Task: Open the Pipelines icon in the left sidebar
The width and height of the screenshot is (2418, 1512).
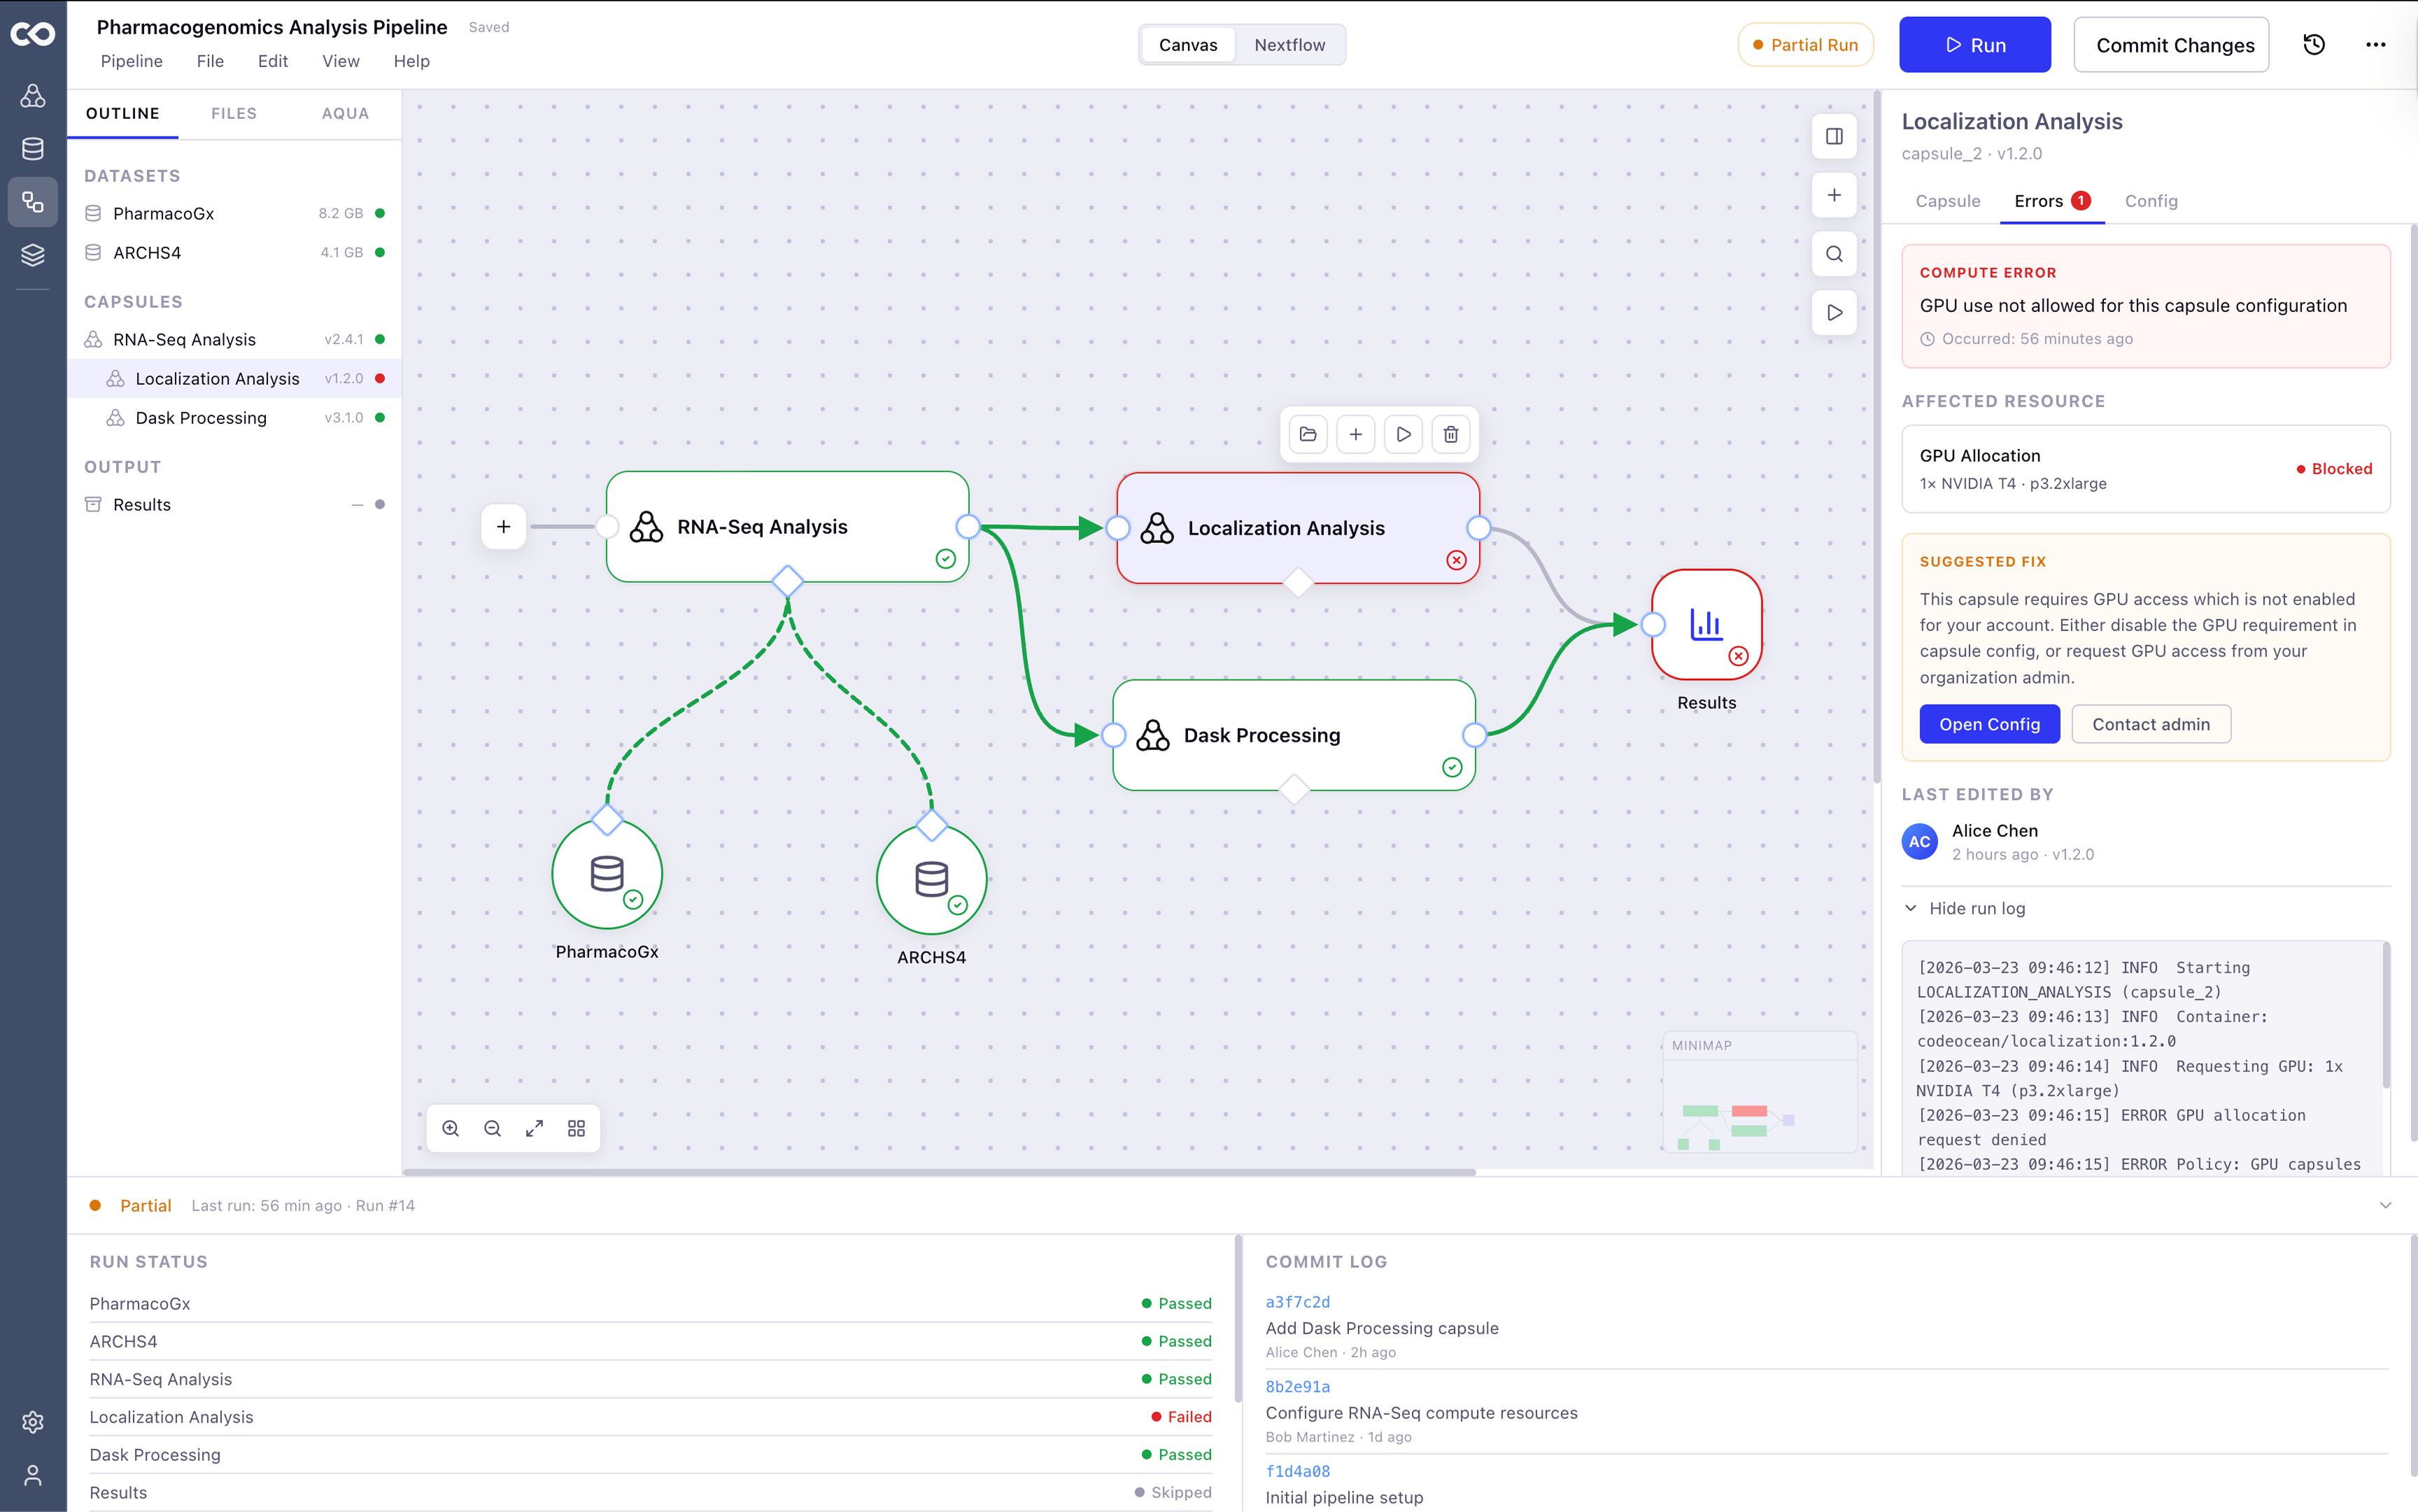Action: pyautogui.click(x=33, y=202)
